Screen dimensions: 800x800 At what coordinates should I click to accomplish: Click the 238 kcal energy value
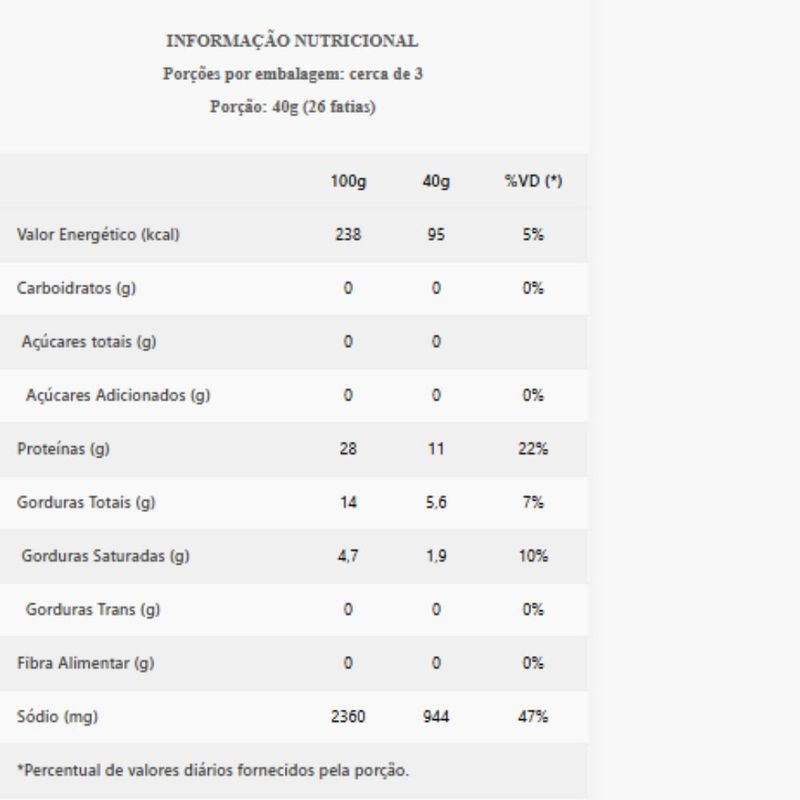pos(348,235)
